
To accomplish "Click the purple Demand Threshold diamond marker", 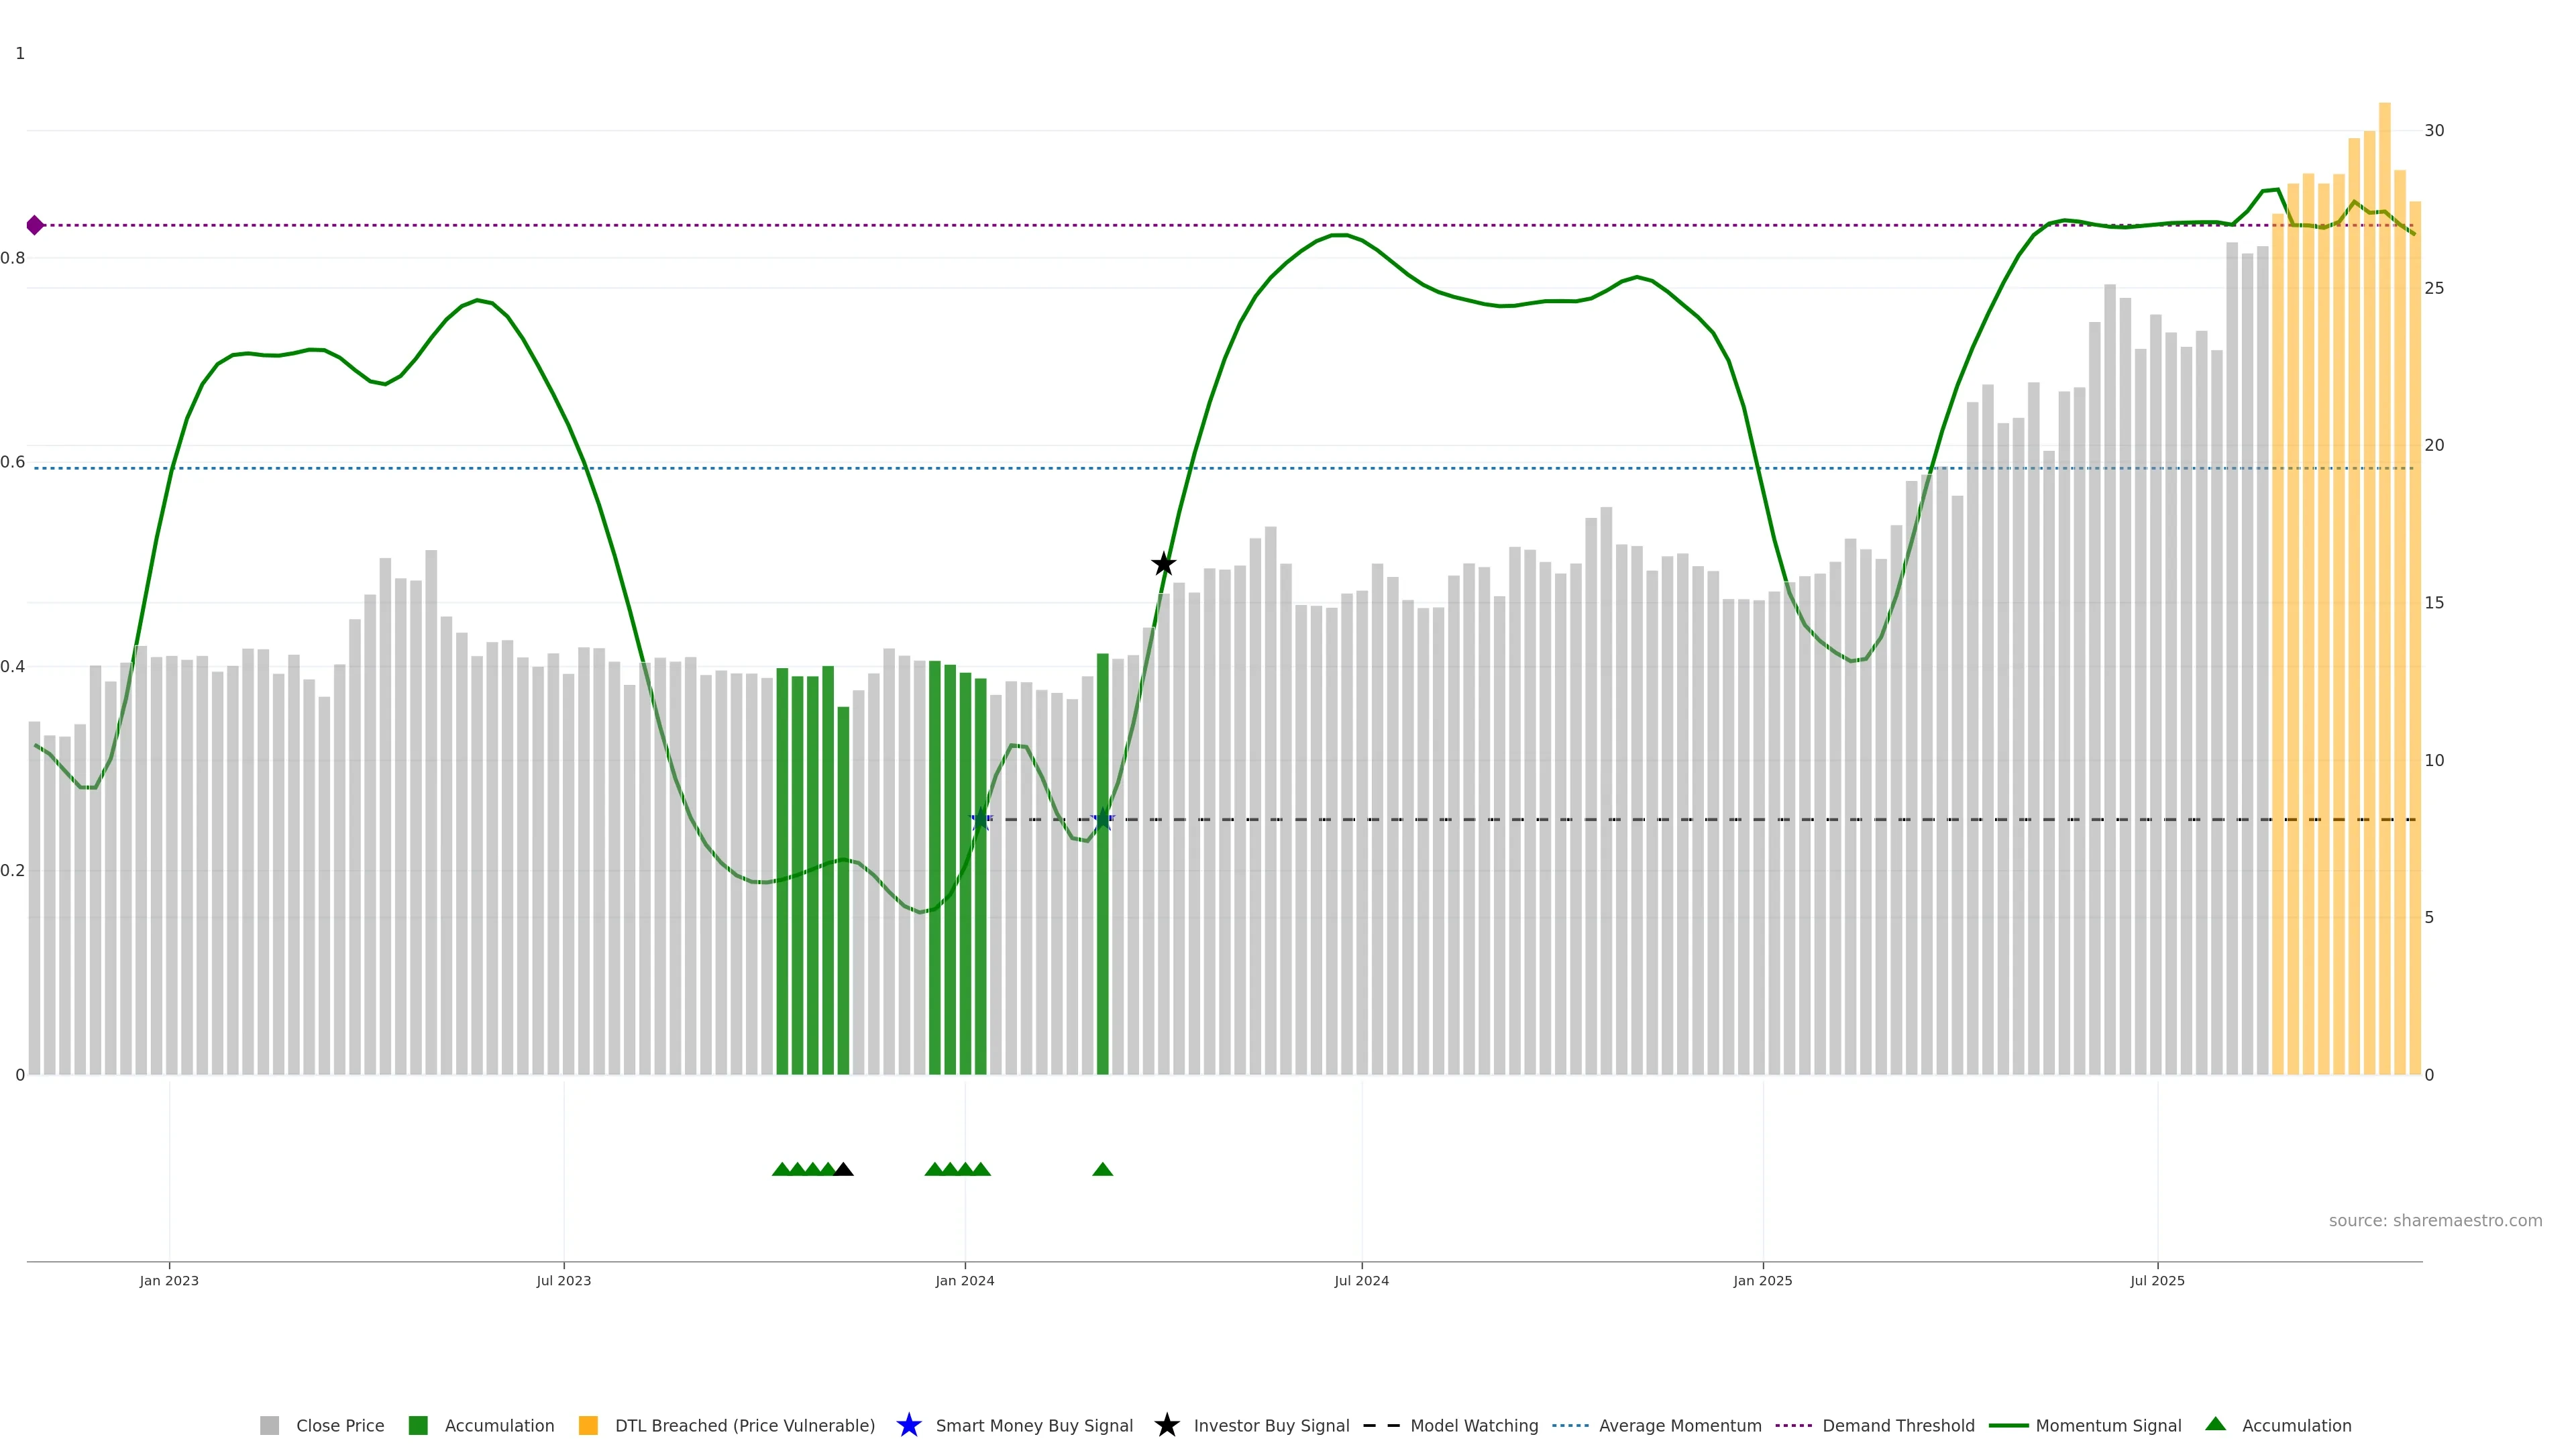I will (x=35, y=225).
